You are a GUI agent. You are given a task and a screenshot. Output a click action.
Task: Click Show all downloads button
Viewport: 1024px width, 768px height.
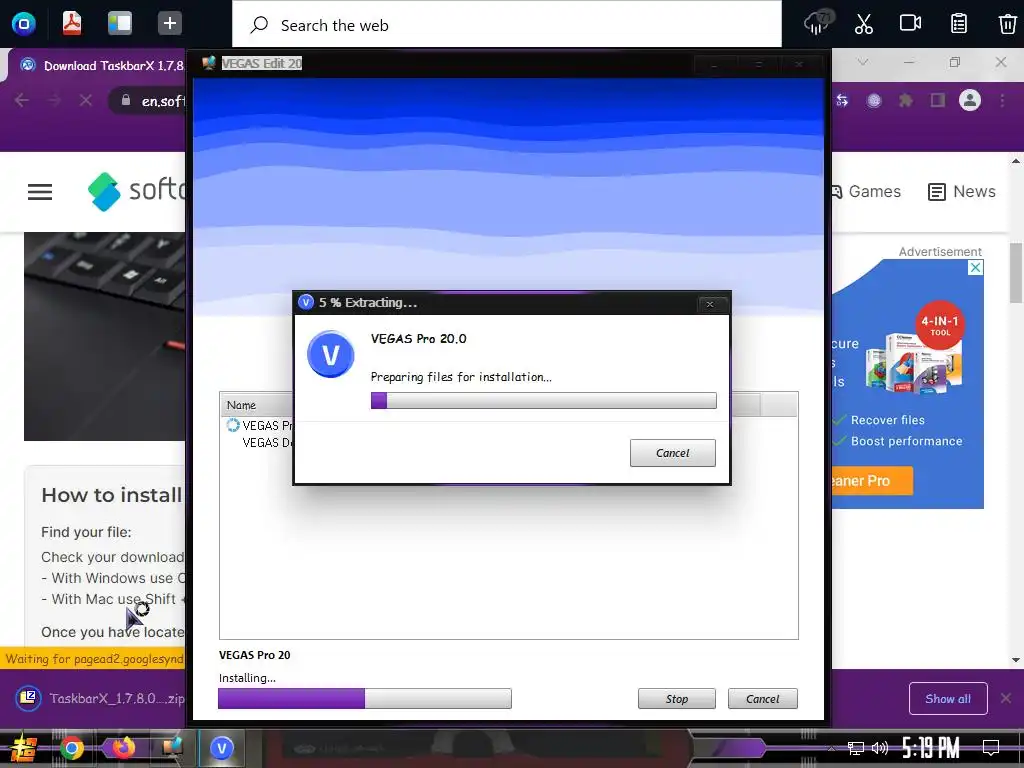coord(948,699)
